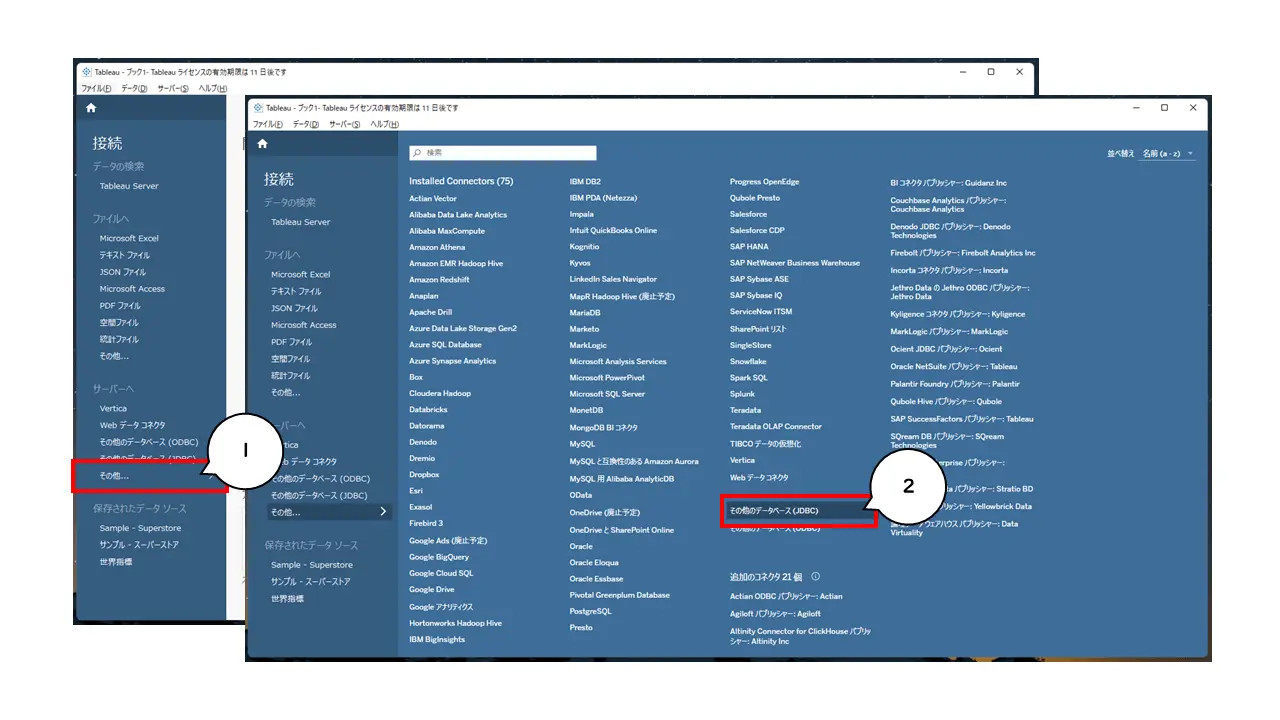Click the arrow beside その他... in front sidebar

point(383,512)
